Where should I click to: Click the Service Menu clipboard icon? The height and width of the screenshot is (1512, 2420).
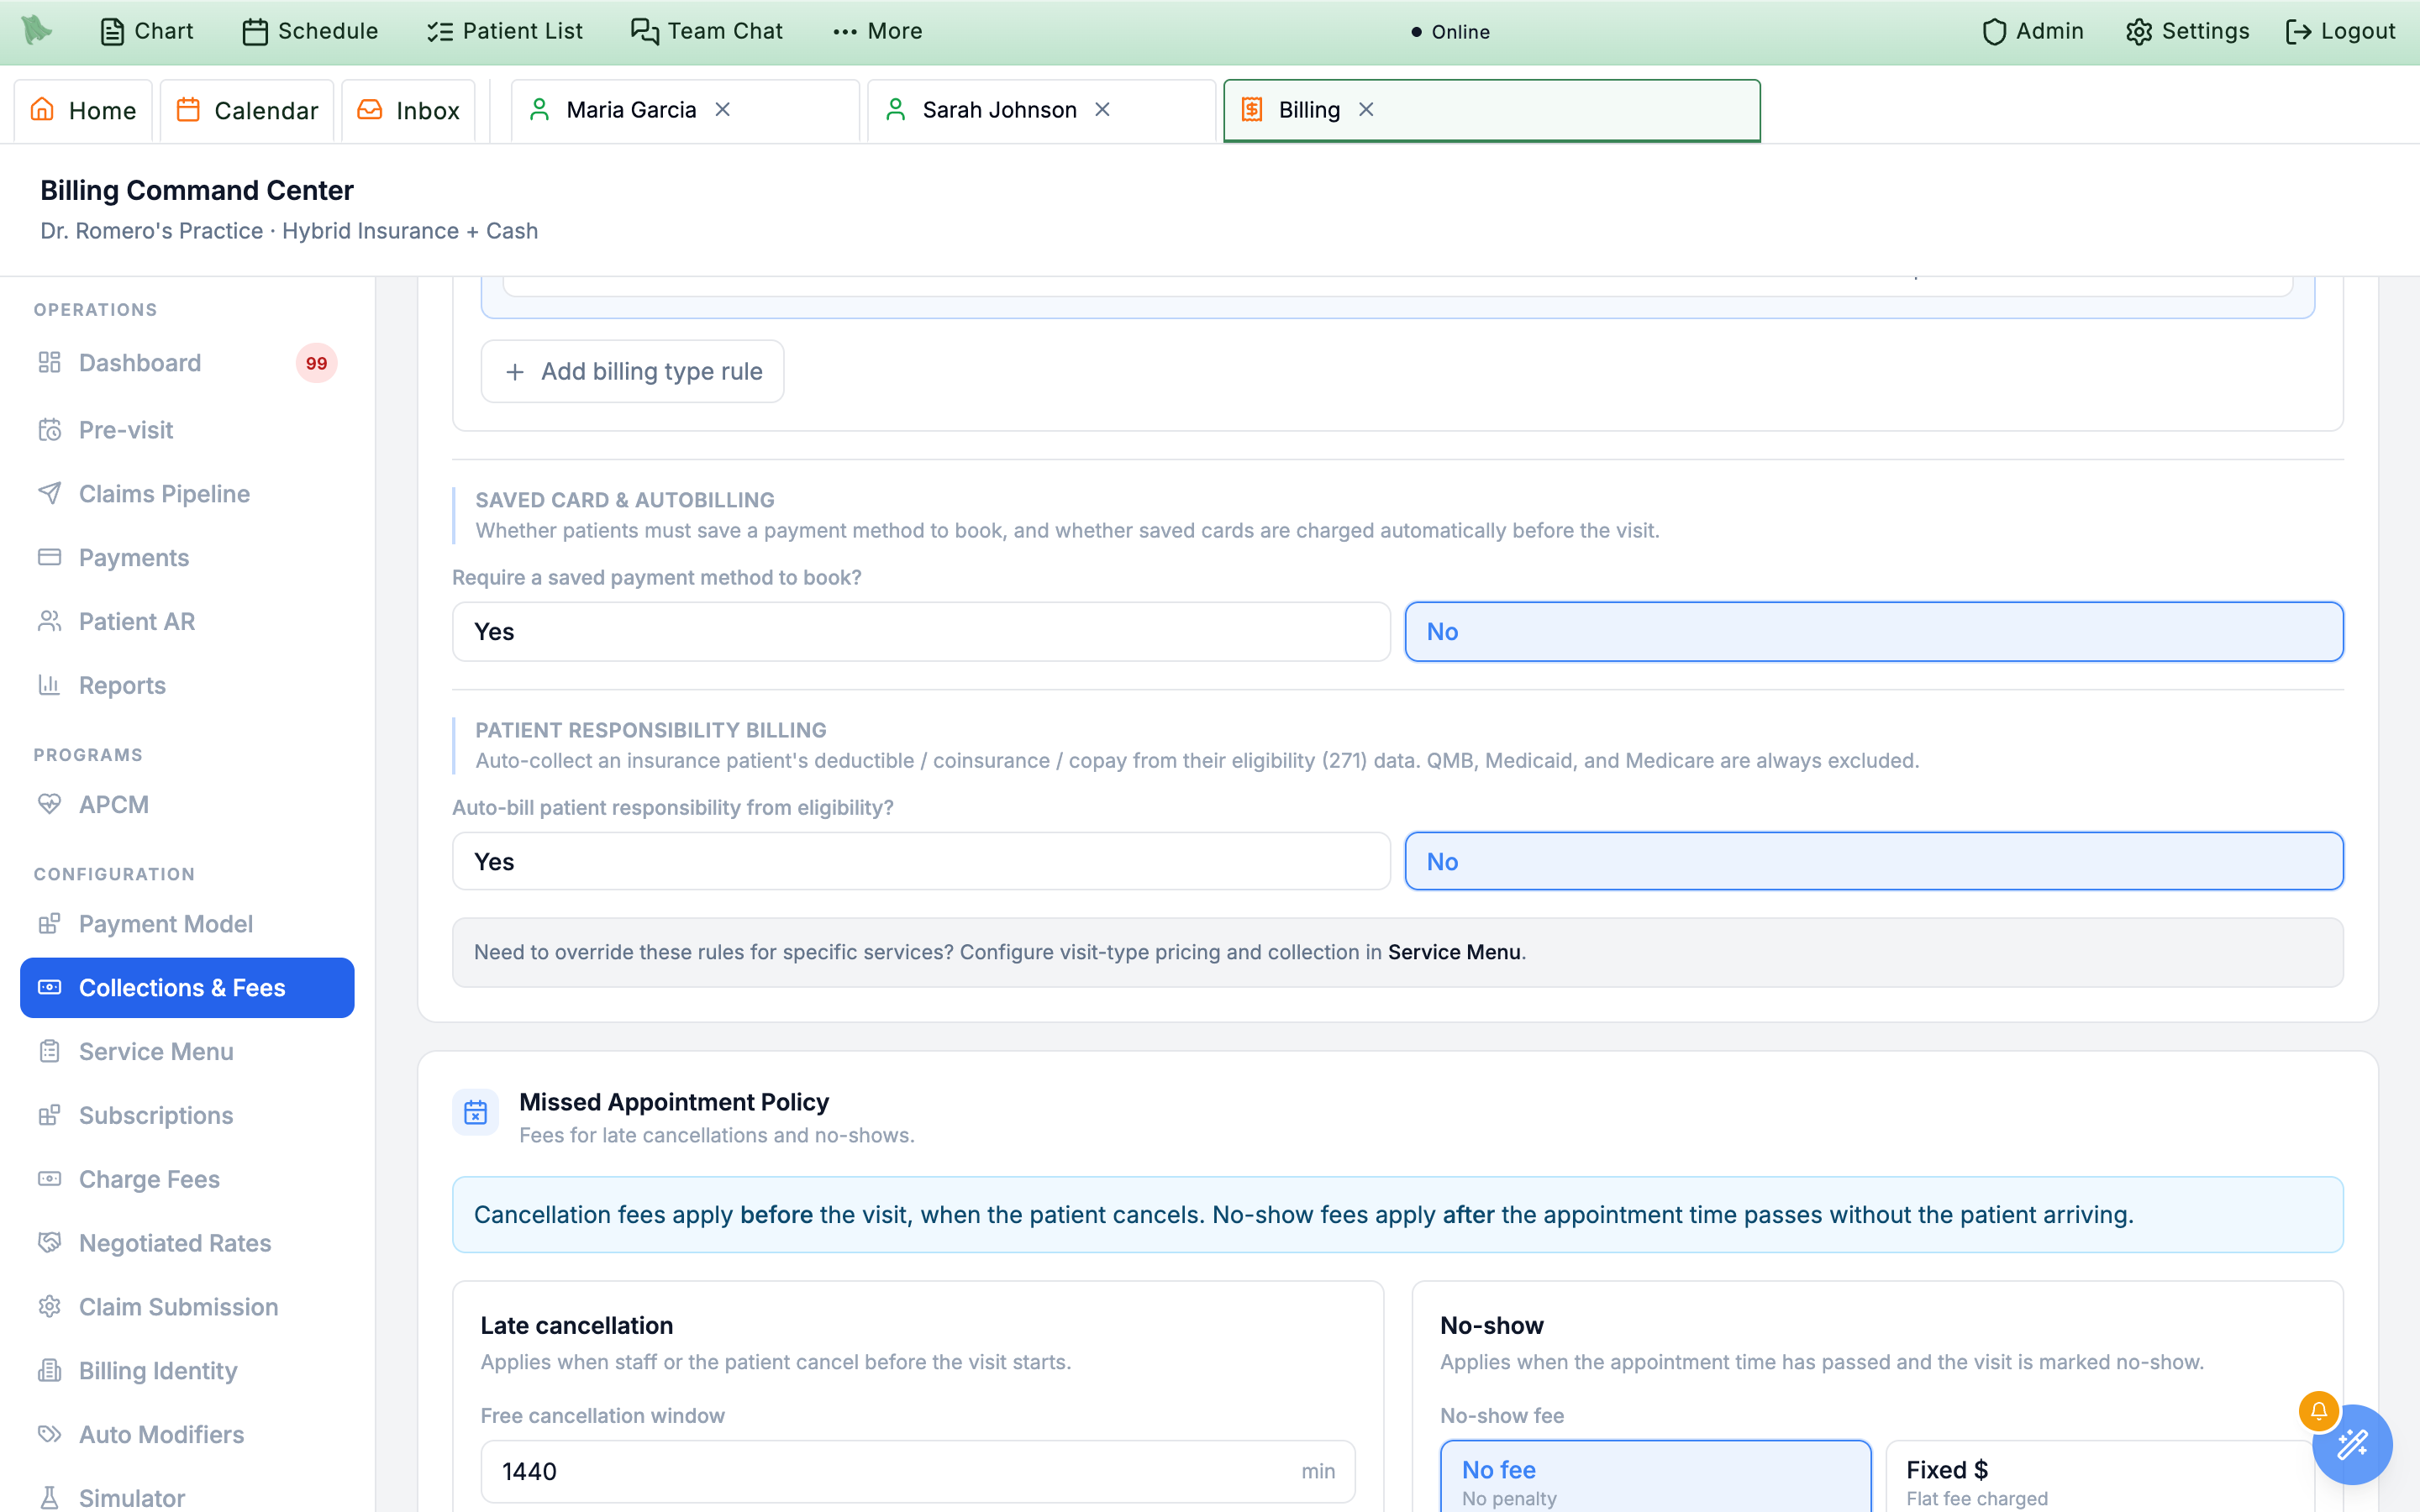tap(49, 1052)
